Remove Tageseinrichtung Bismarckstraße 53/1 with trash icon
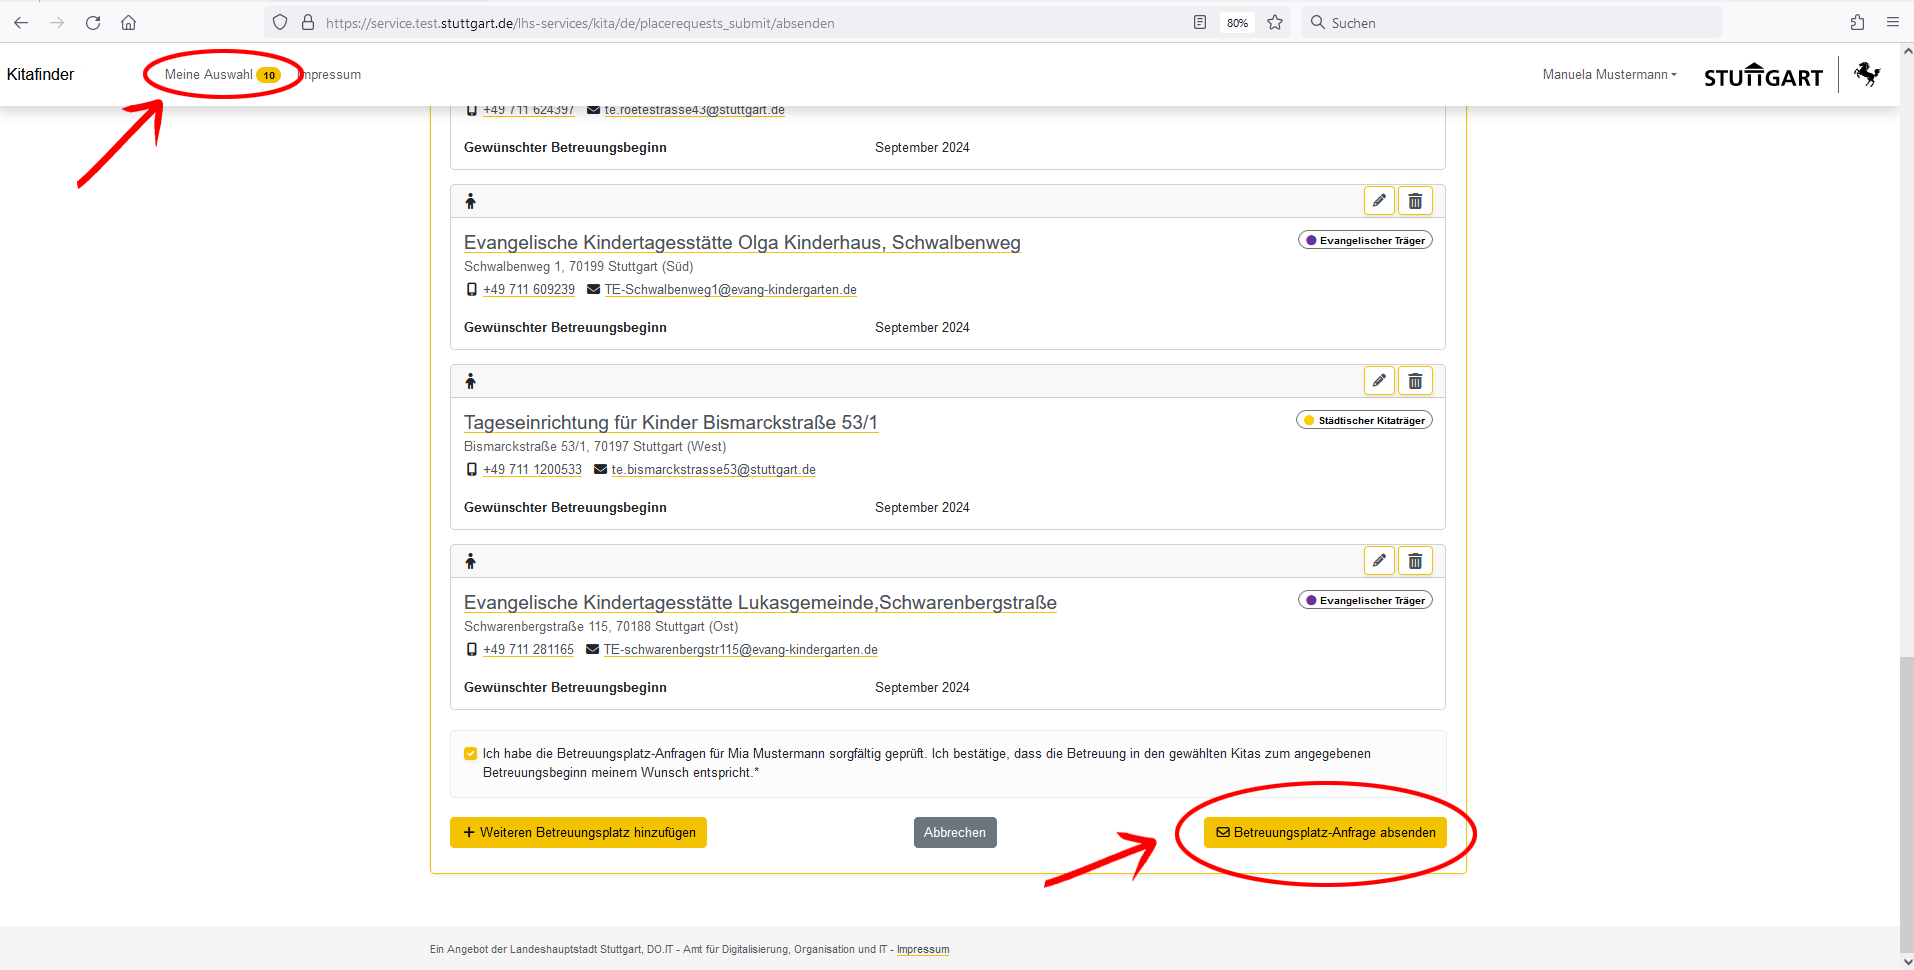This screenshot has width=1914, height=970. pos(1415,381)
